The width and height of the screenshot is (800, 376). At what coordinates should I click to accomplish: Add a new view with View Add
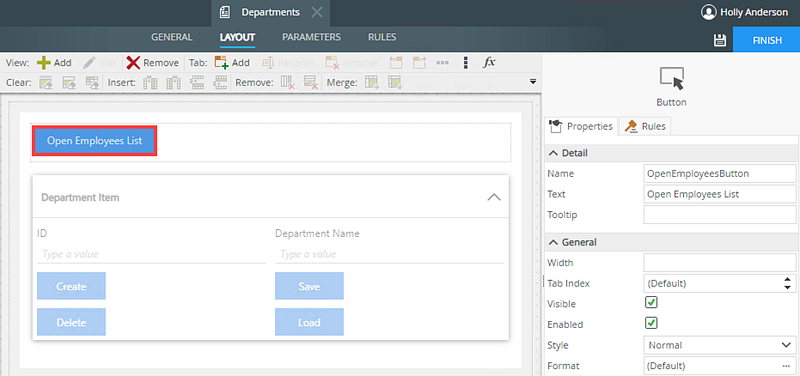coord(54,63)
